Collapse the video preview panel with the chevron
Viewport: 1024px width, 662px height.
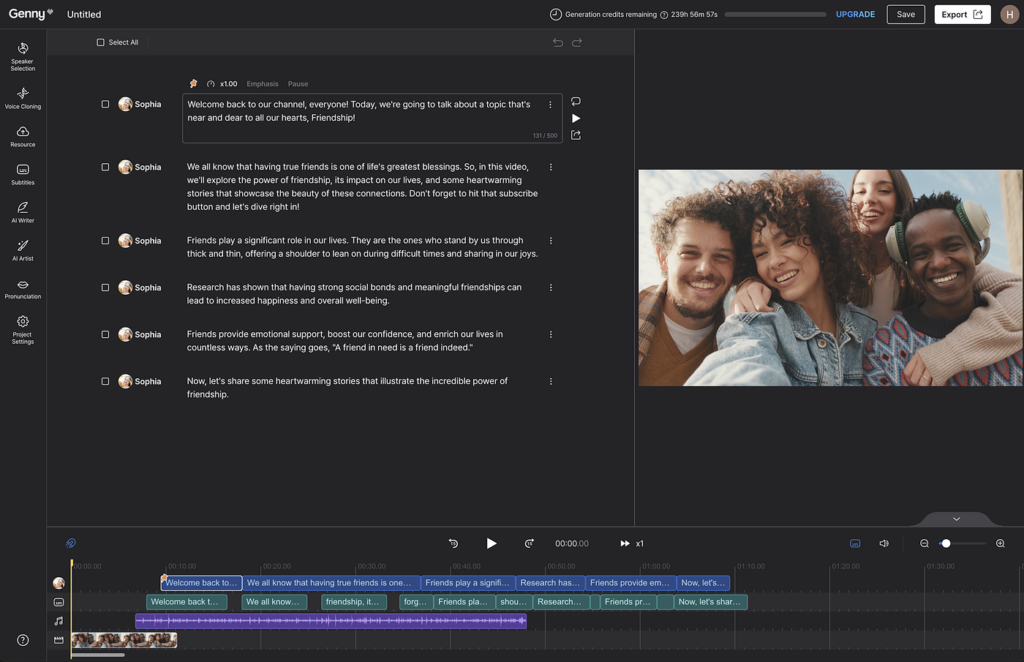[955, 519]
